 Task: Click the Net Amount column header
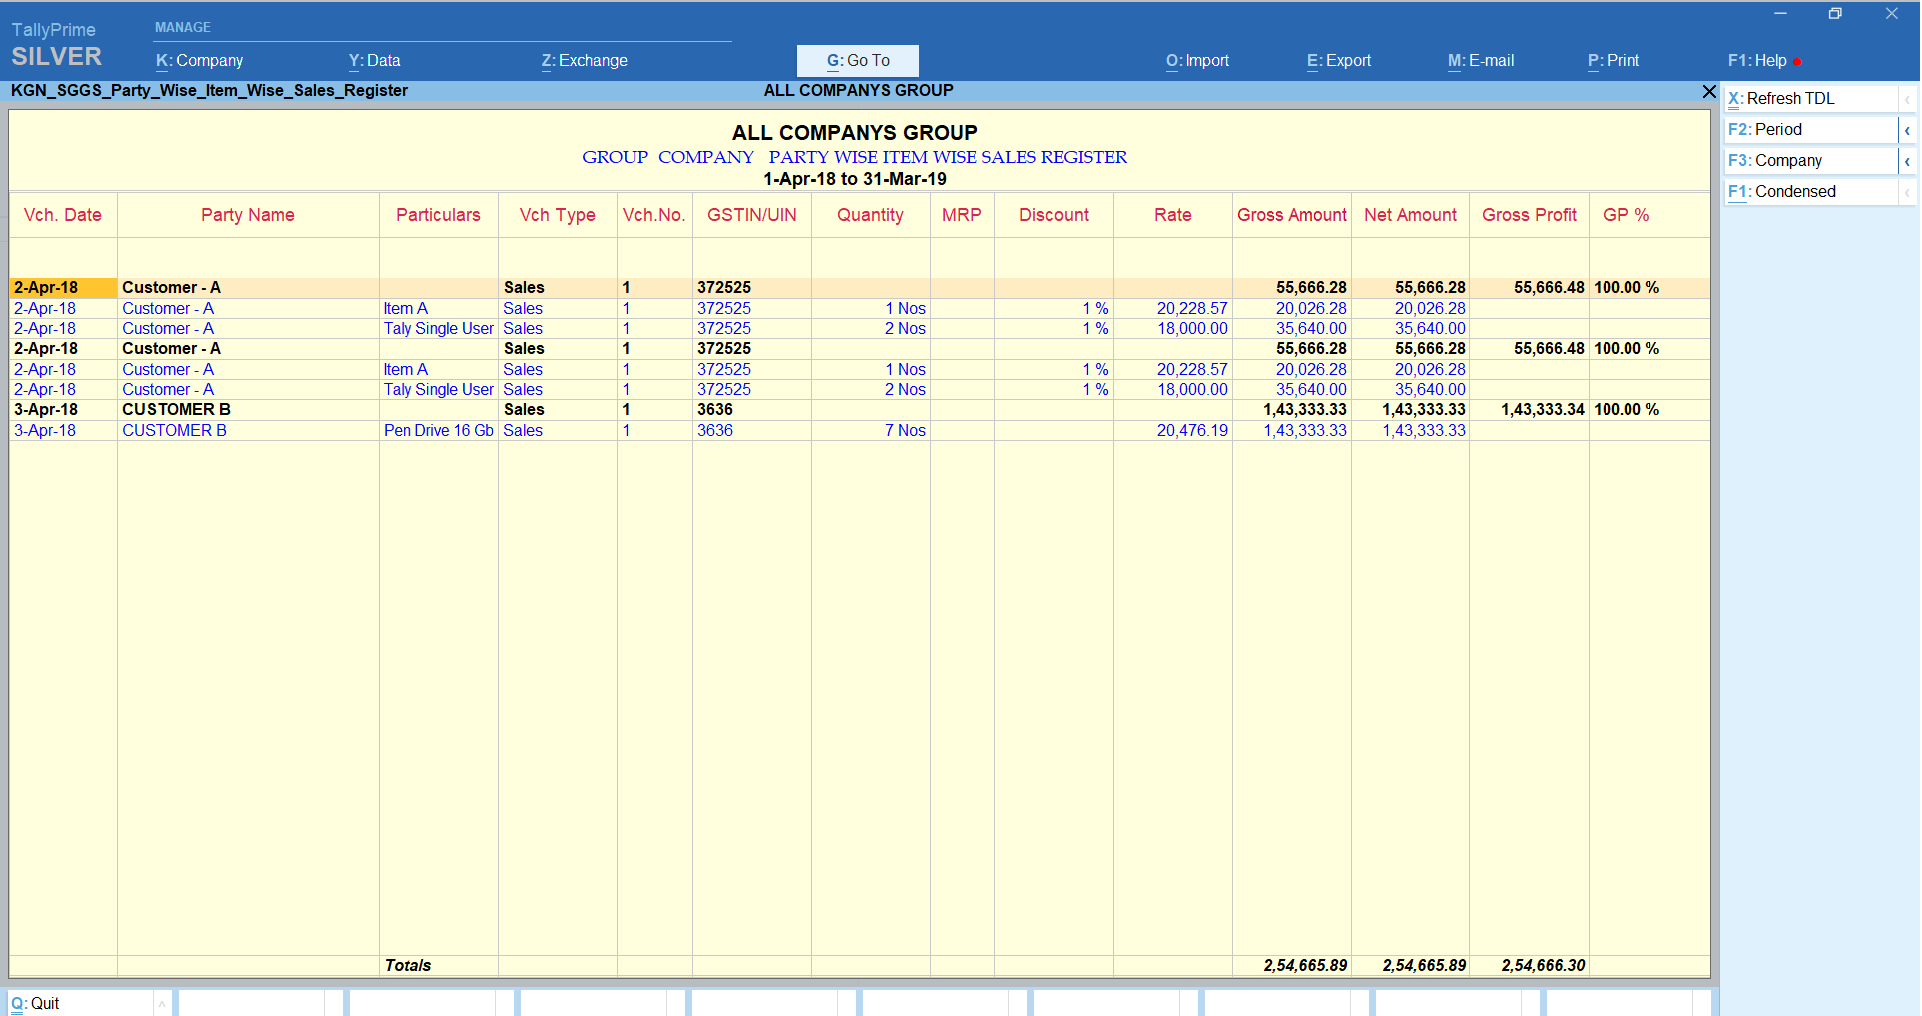pos(1411,215)
